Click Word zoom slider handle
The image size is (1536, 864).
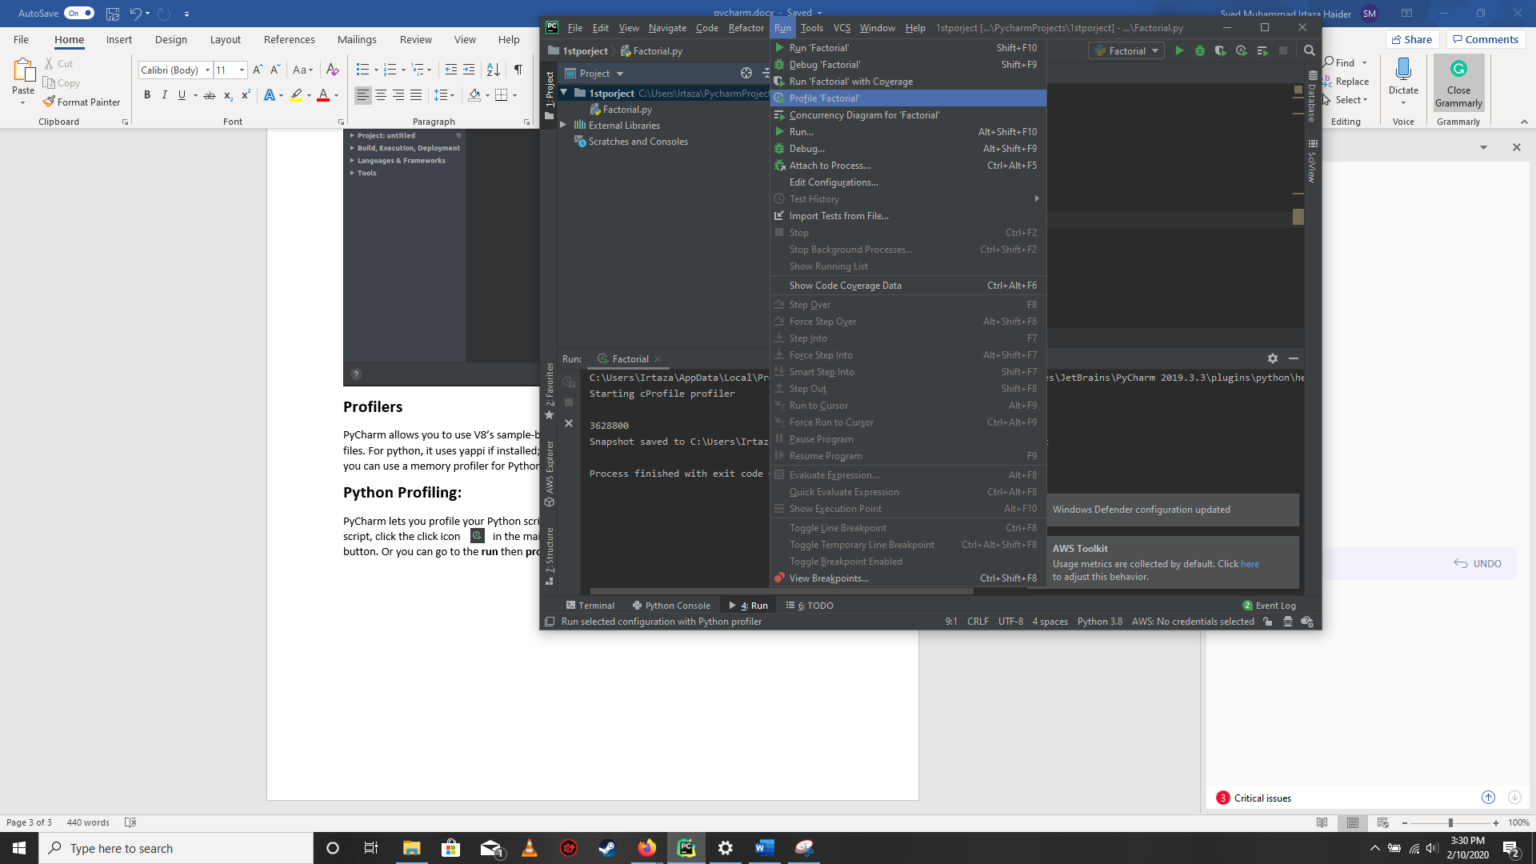pos(1450,823)
